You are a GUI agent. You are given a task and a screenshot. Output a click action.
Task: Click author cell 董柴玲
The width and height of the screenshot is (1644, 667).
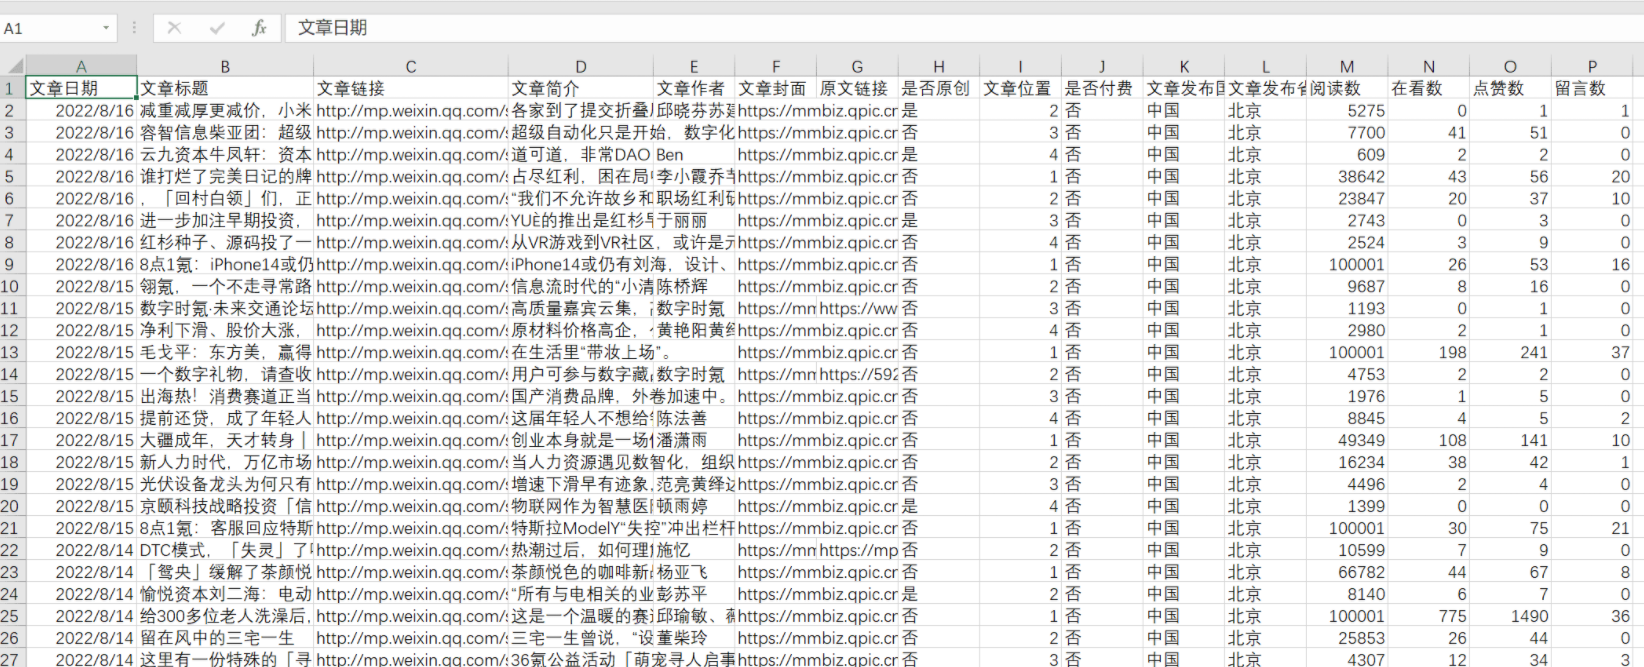click(694, 638)
